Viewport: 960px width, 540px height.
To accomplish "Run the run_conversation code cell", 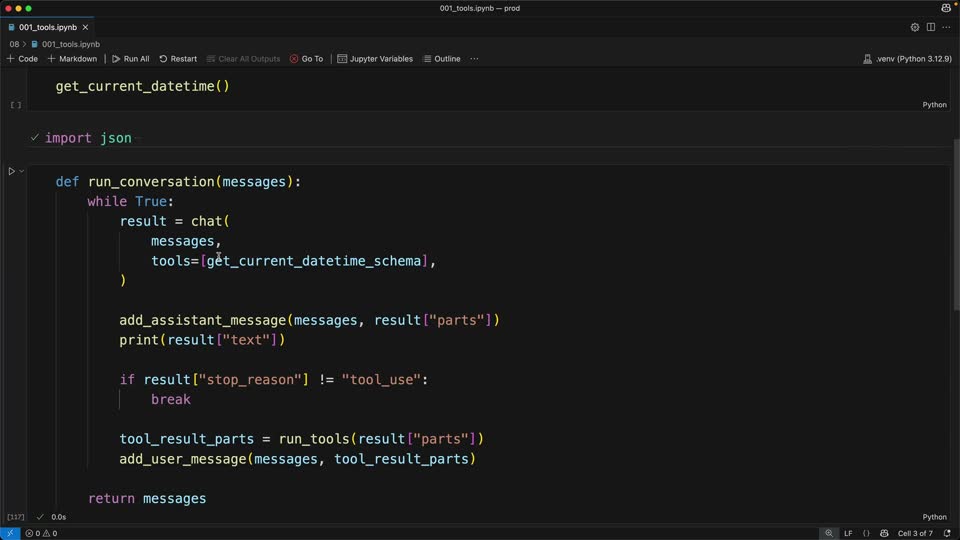I will tap(11, 171).
